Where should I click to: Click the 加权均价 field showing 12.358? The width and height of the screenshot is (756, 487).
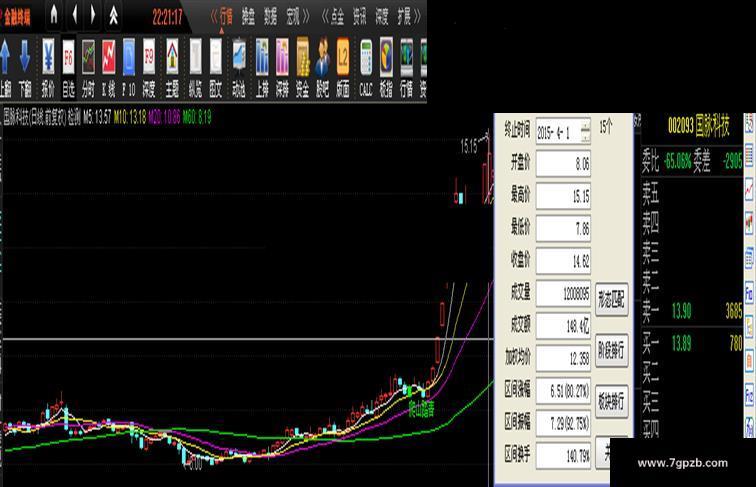point(563,358)
